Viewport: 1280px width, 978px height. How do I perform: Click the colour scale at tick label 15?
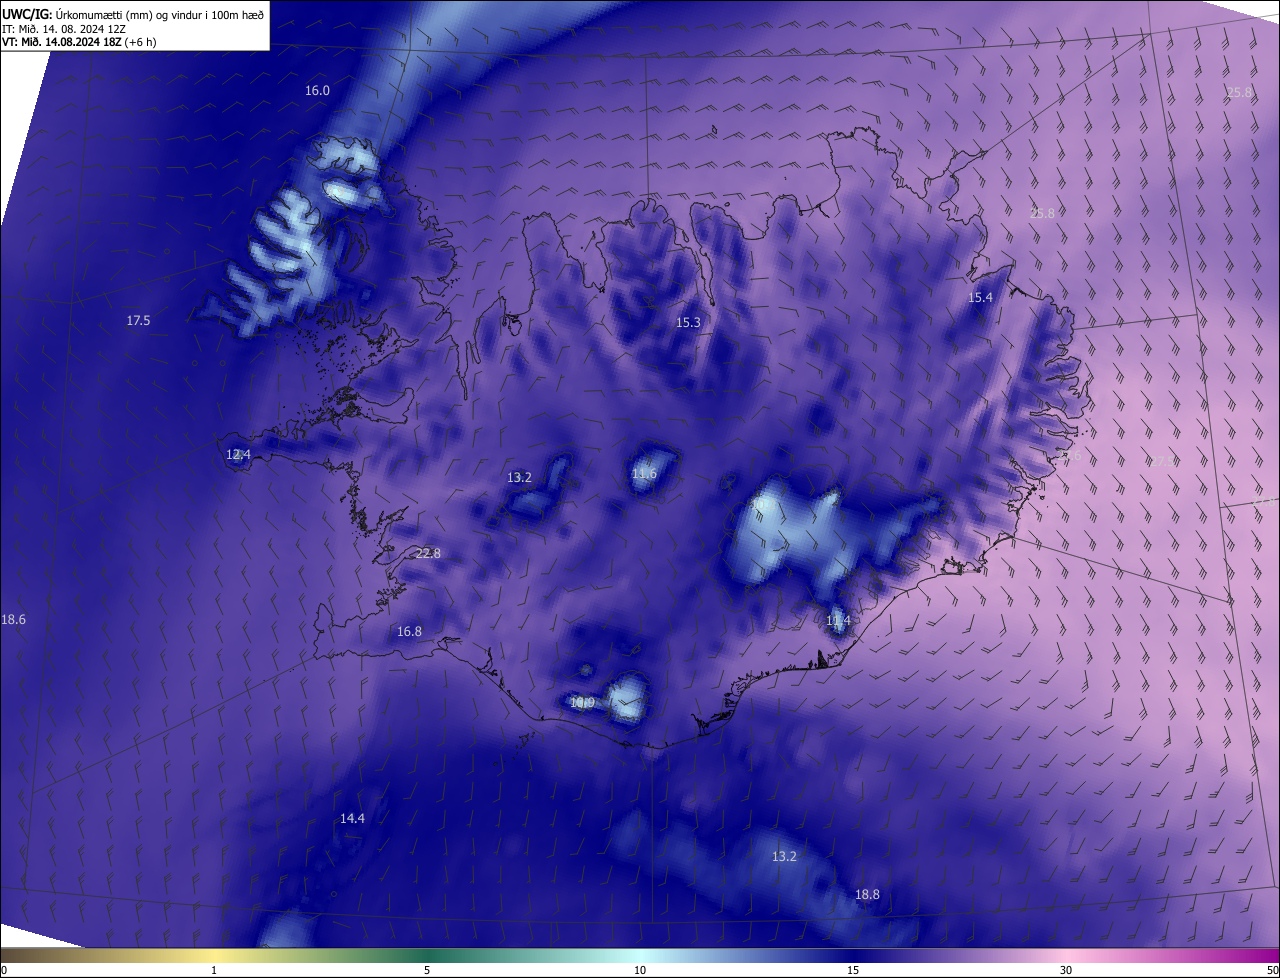point(853,970)
